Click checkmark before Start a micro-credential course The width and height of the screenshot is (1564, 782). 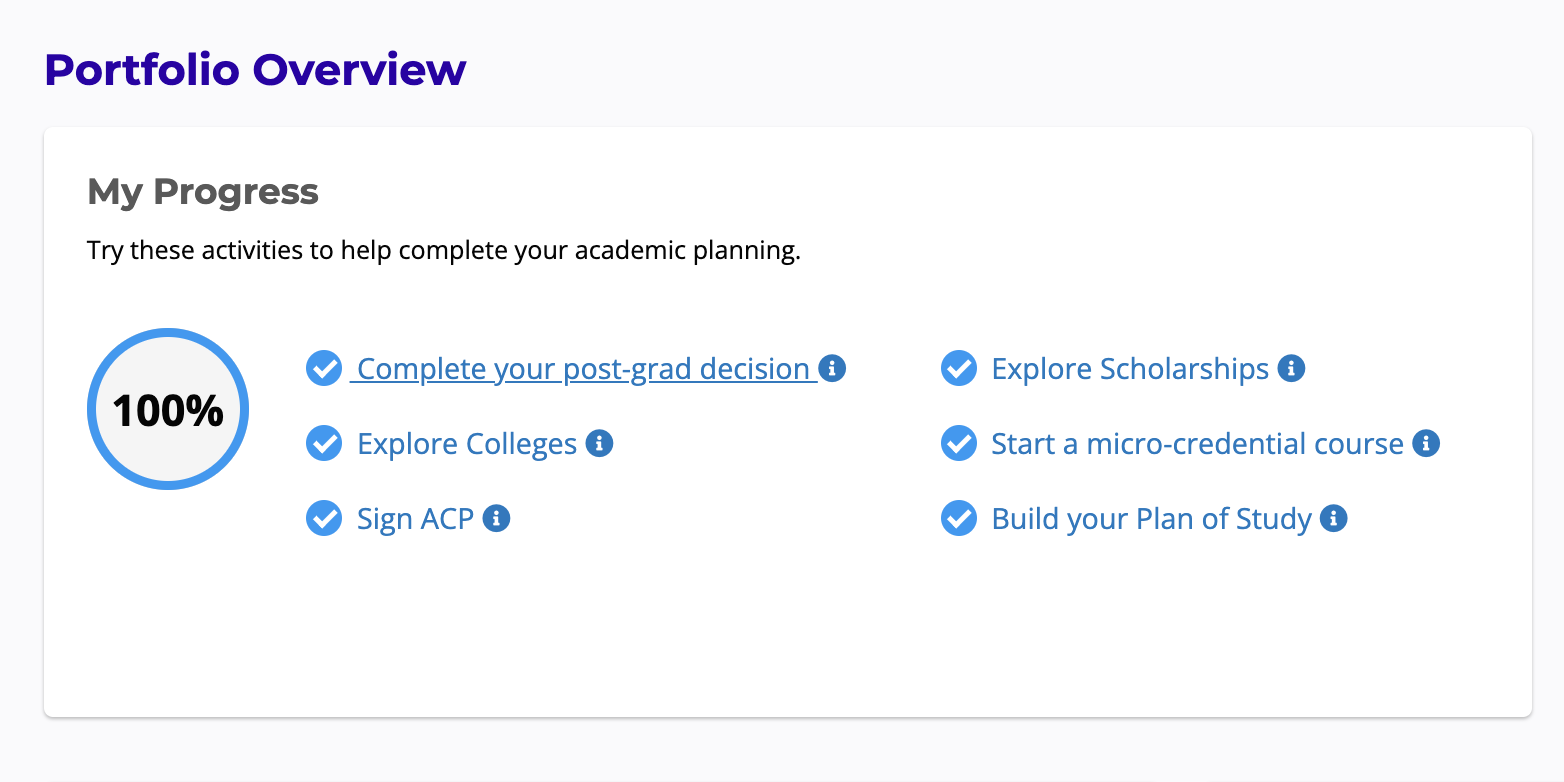pyautogui.click(x=958, y=443)
